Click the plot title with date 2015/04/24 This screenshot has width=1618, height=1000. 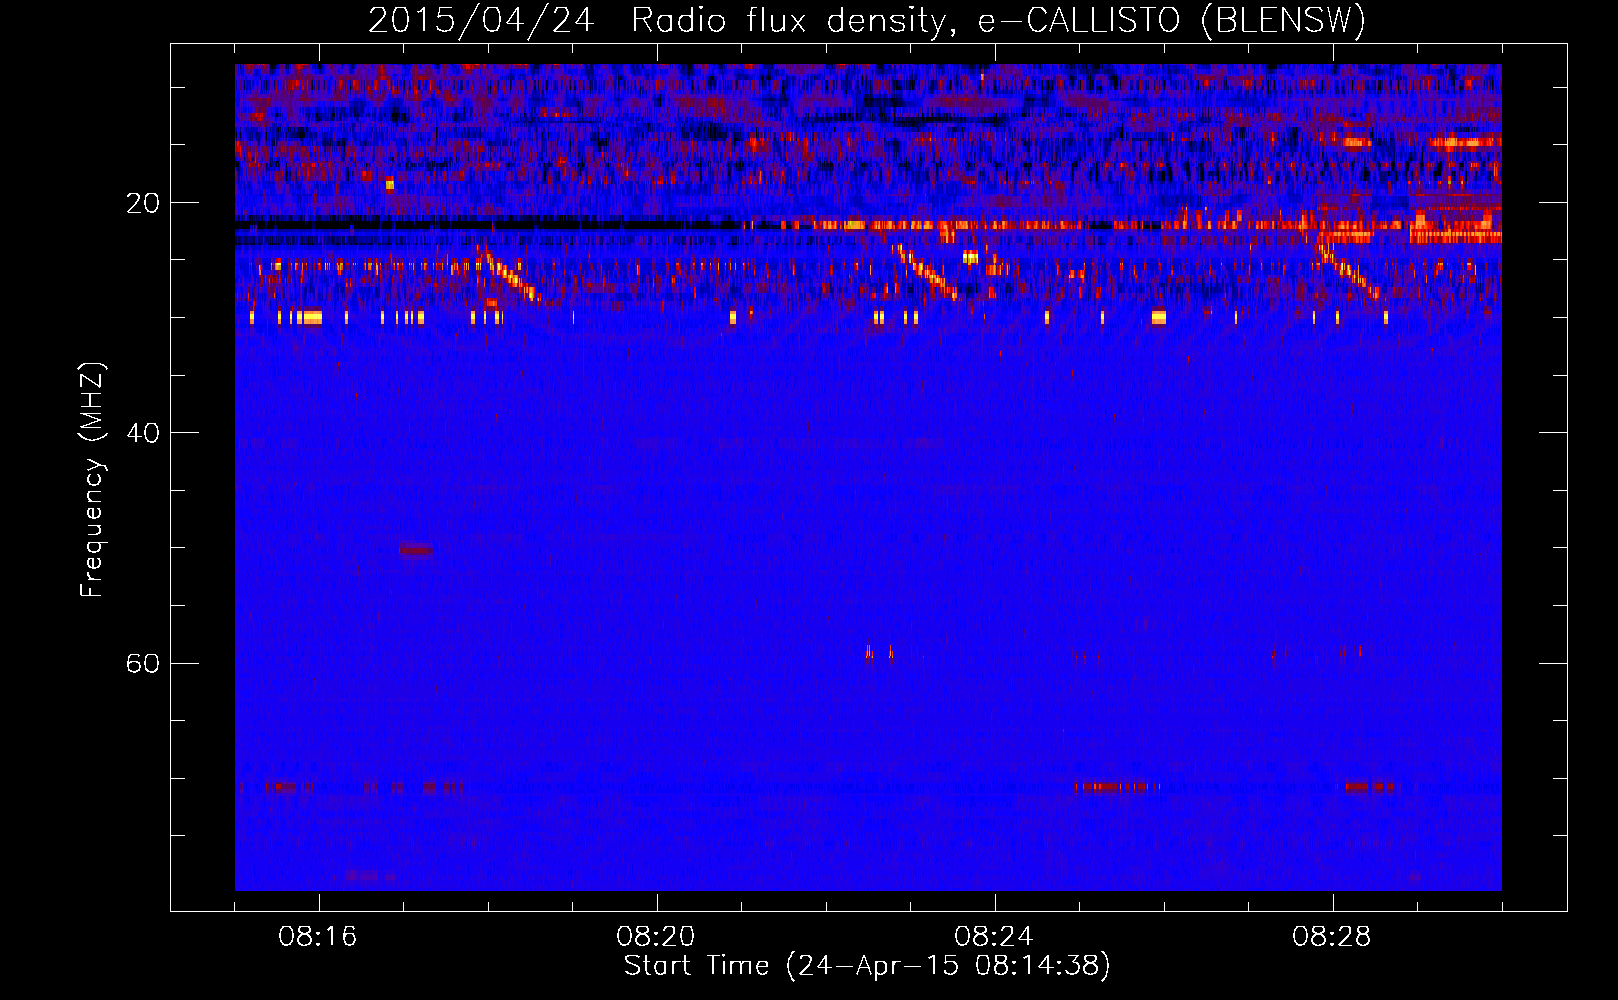(867, 21)
